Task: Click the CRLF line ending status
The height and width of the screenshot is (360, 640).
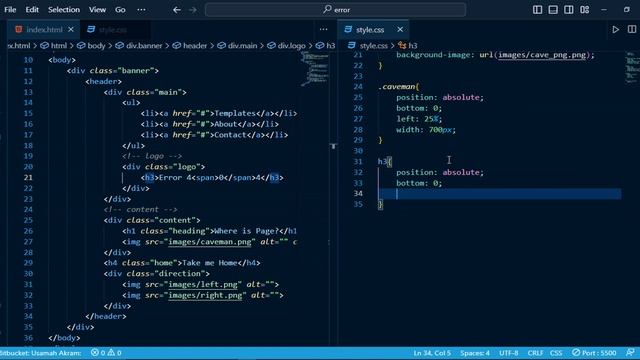Action: [x=535, y=353]
